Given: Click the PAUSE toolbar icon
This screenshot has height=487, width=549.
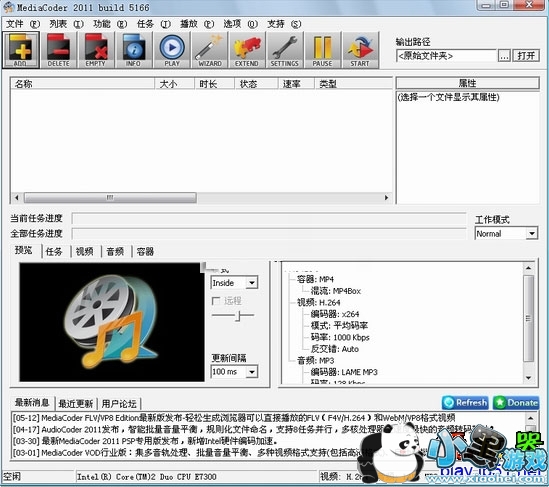Looking at the screenshot, I should [x=322, y=50].
